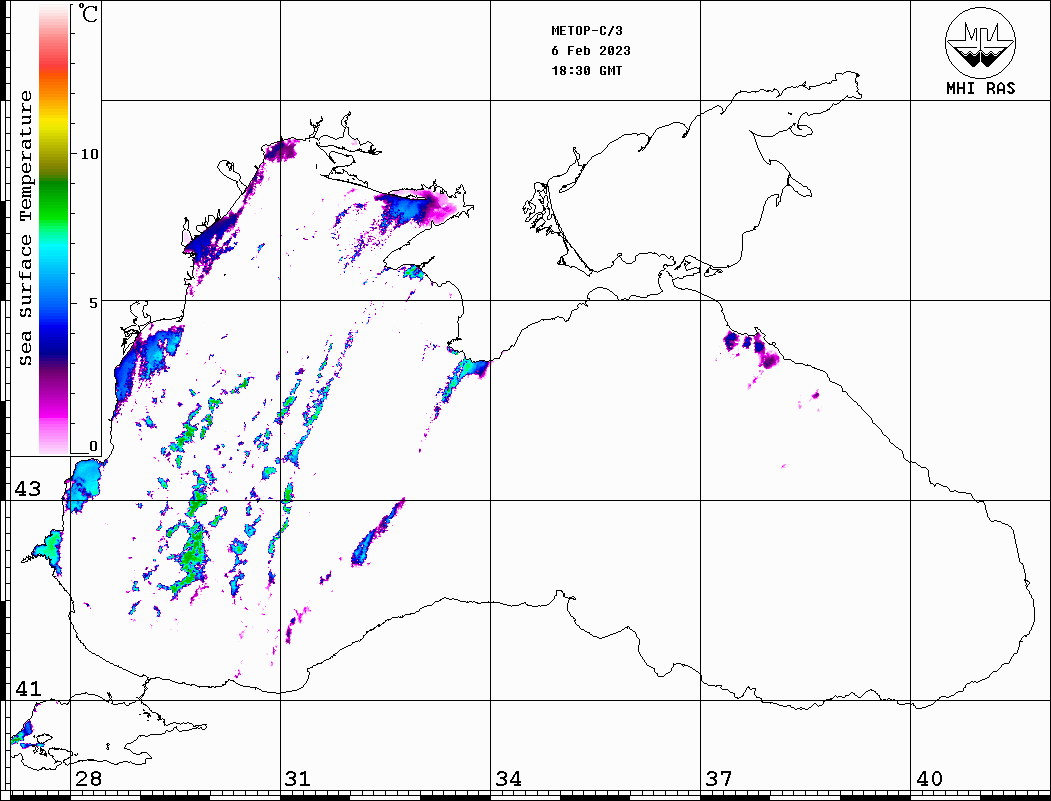
Task: Click the green region of the color bar
Action: click(54, 201)
